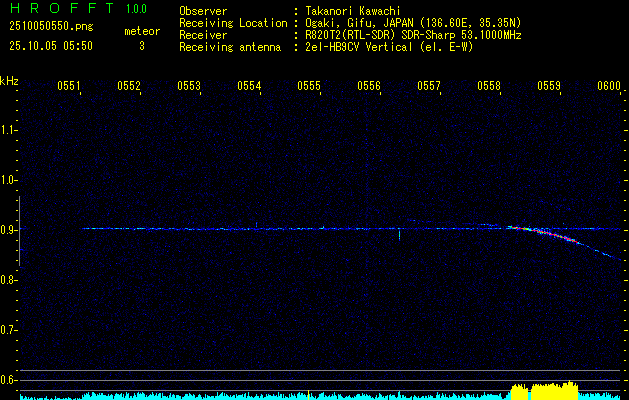Click the vertical spike near 0556:30
The width and height of the screenshot is (629, 400).
(400, 234)
